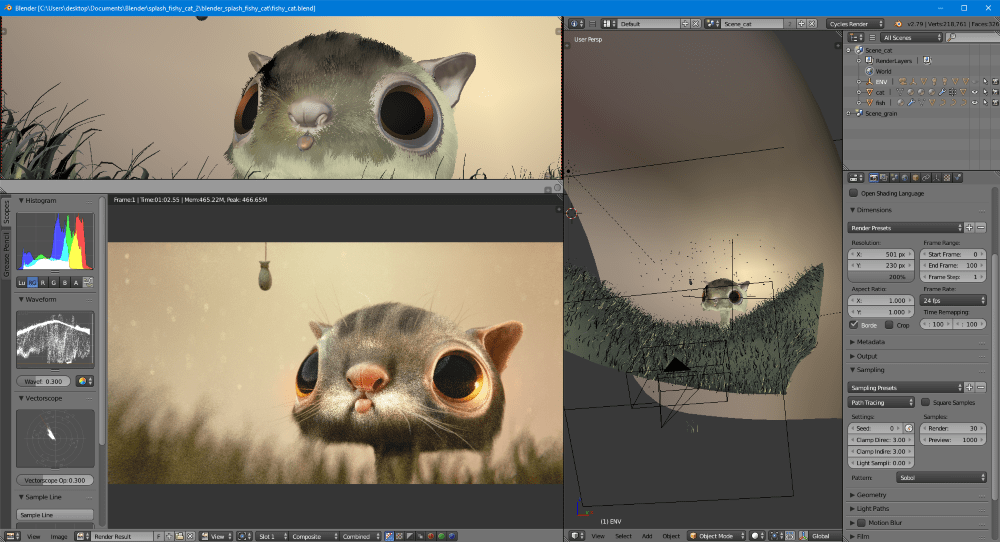Add a new screen layout with plus icon
This screenshot has width=1000, height=542.
[x=686, y=24]
